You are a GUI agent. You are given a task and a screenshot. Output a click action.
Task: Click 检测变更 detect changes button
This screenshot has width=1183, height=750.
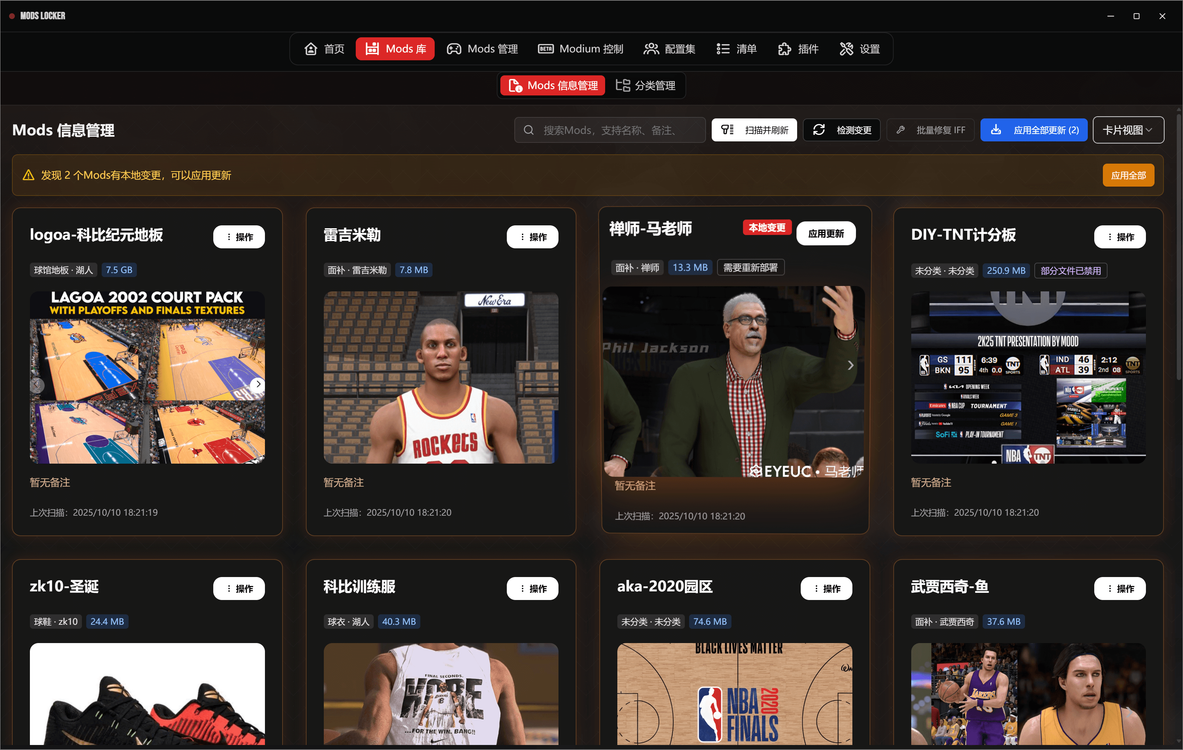pos(842,130)
